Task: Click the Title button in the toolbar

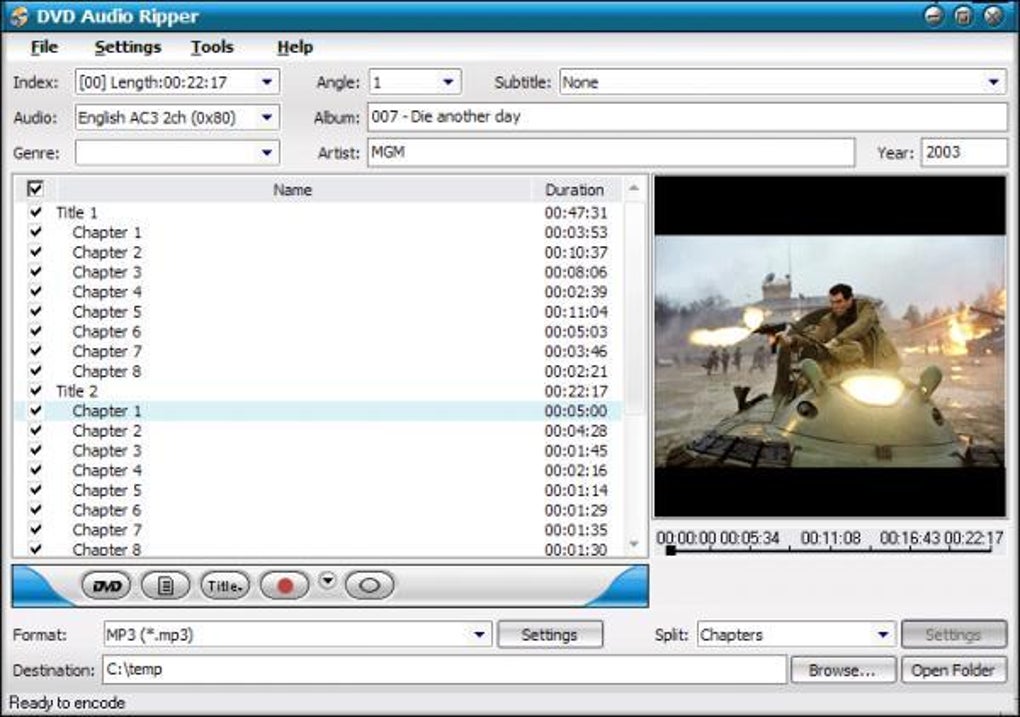Action: pos(225,586)
